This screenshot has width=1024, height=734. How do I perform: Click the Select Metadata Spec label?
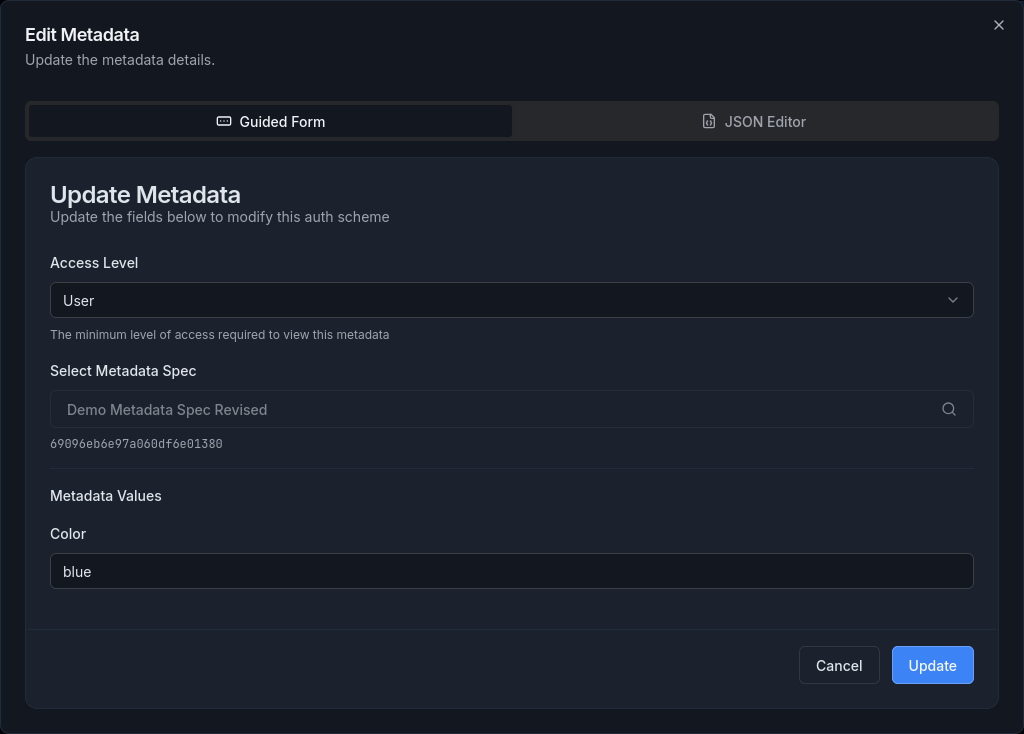[x=123, y=371]
